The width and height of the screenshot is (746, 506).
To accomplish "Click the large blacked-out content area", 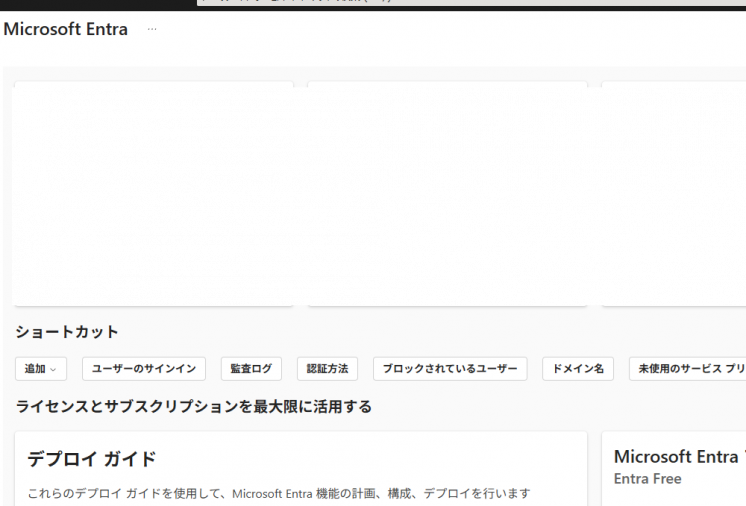I will pos(378,196).
